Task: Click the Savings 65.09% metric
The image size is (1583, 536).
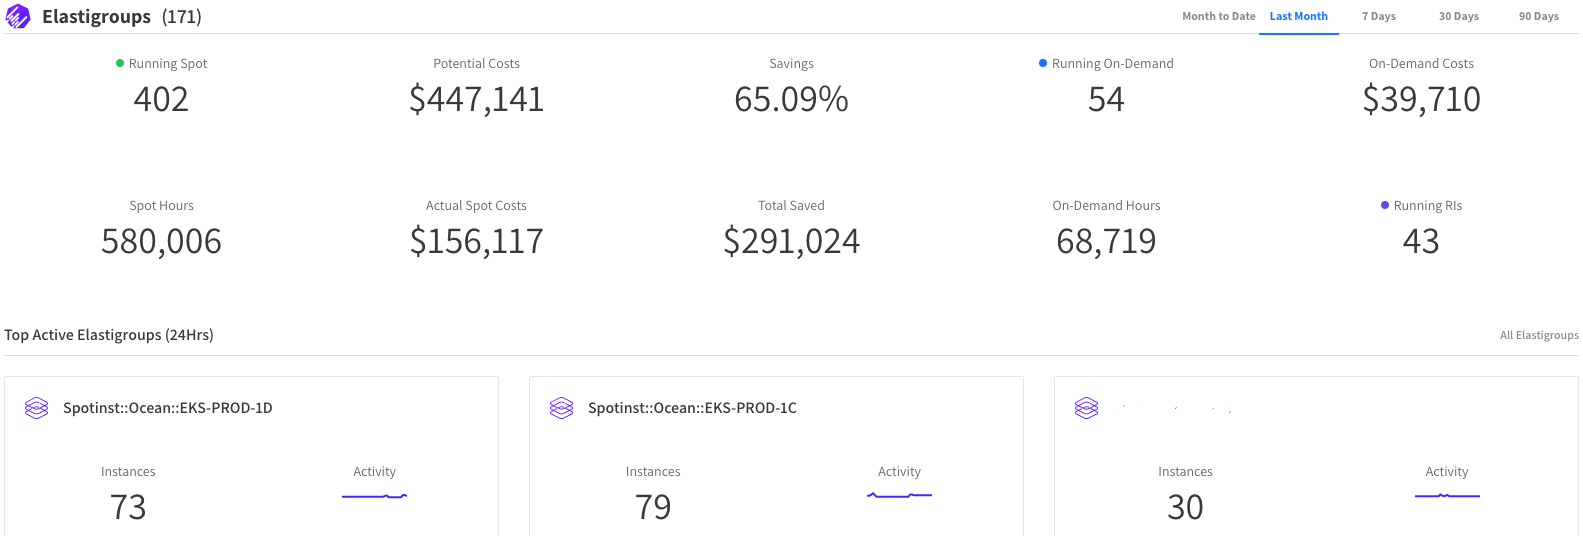Action: 791,99
